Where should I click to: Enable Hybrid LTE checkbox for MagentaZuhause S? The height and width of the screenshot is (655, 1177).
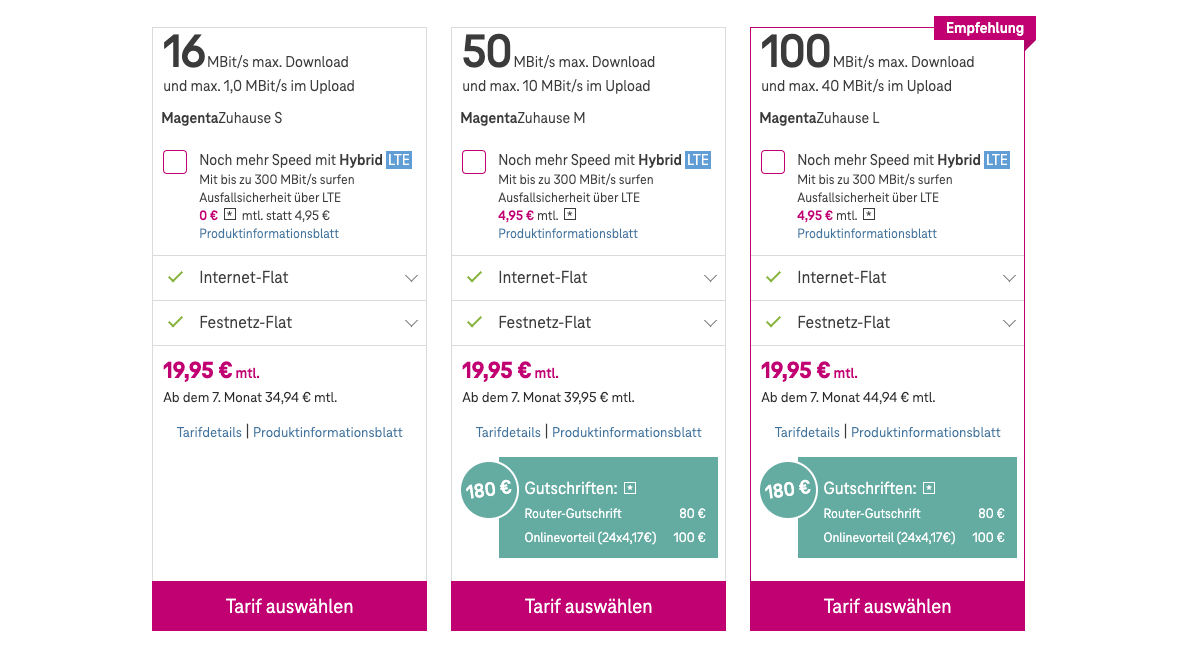click(175, 162)
